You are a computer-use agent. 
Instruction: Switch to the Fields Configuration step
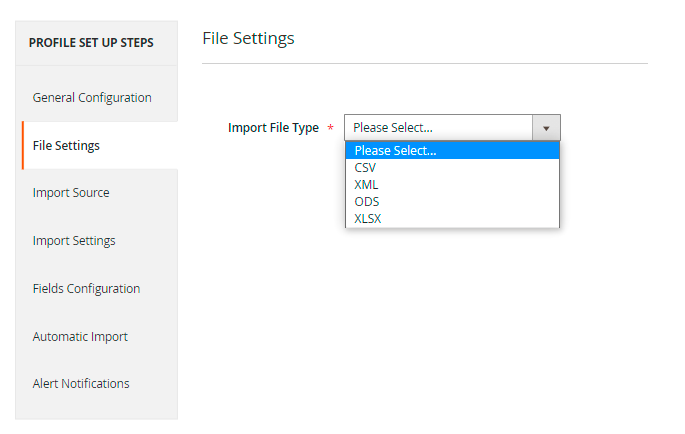tap(86, 289)
